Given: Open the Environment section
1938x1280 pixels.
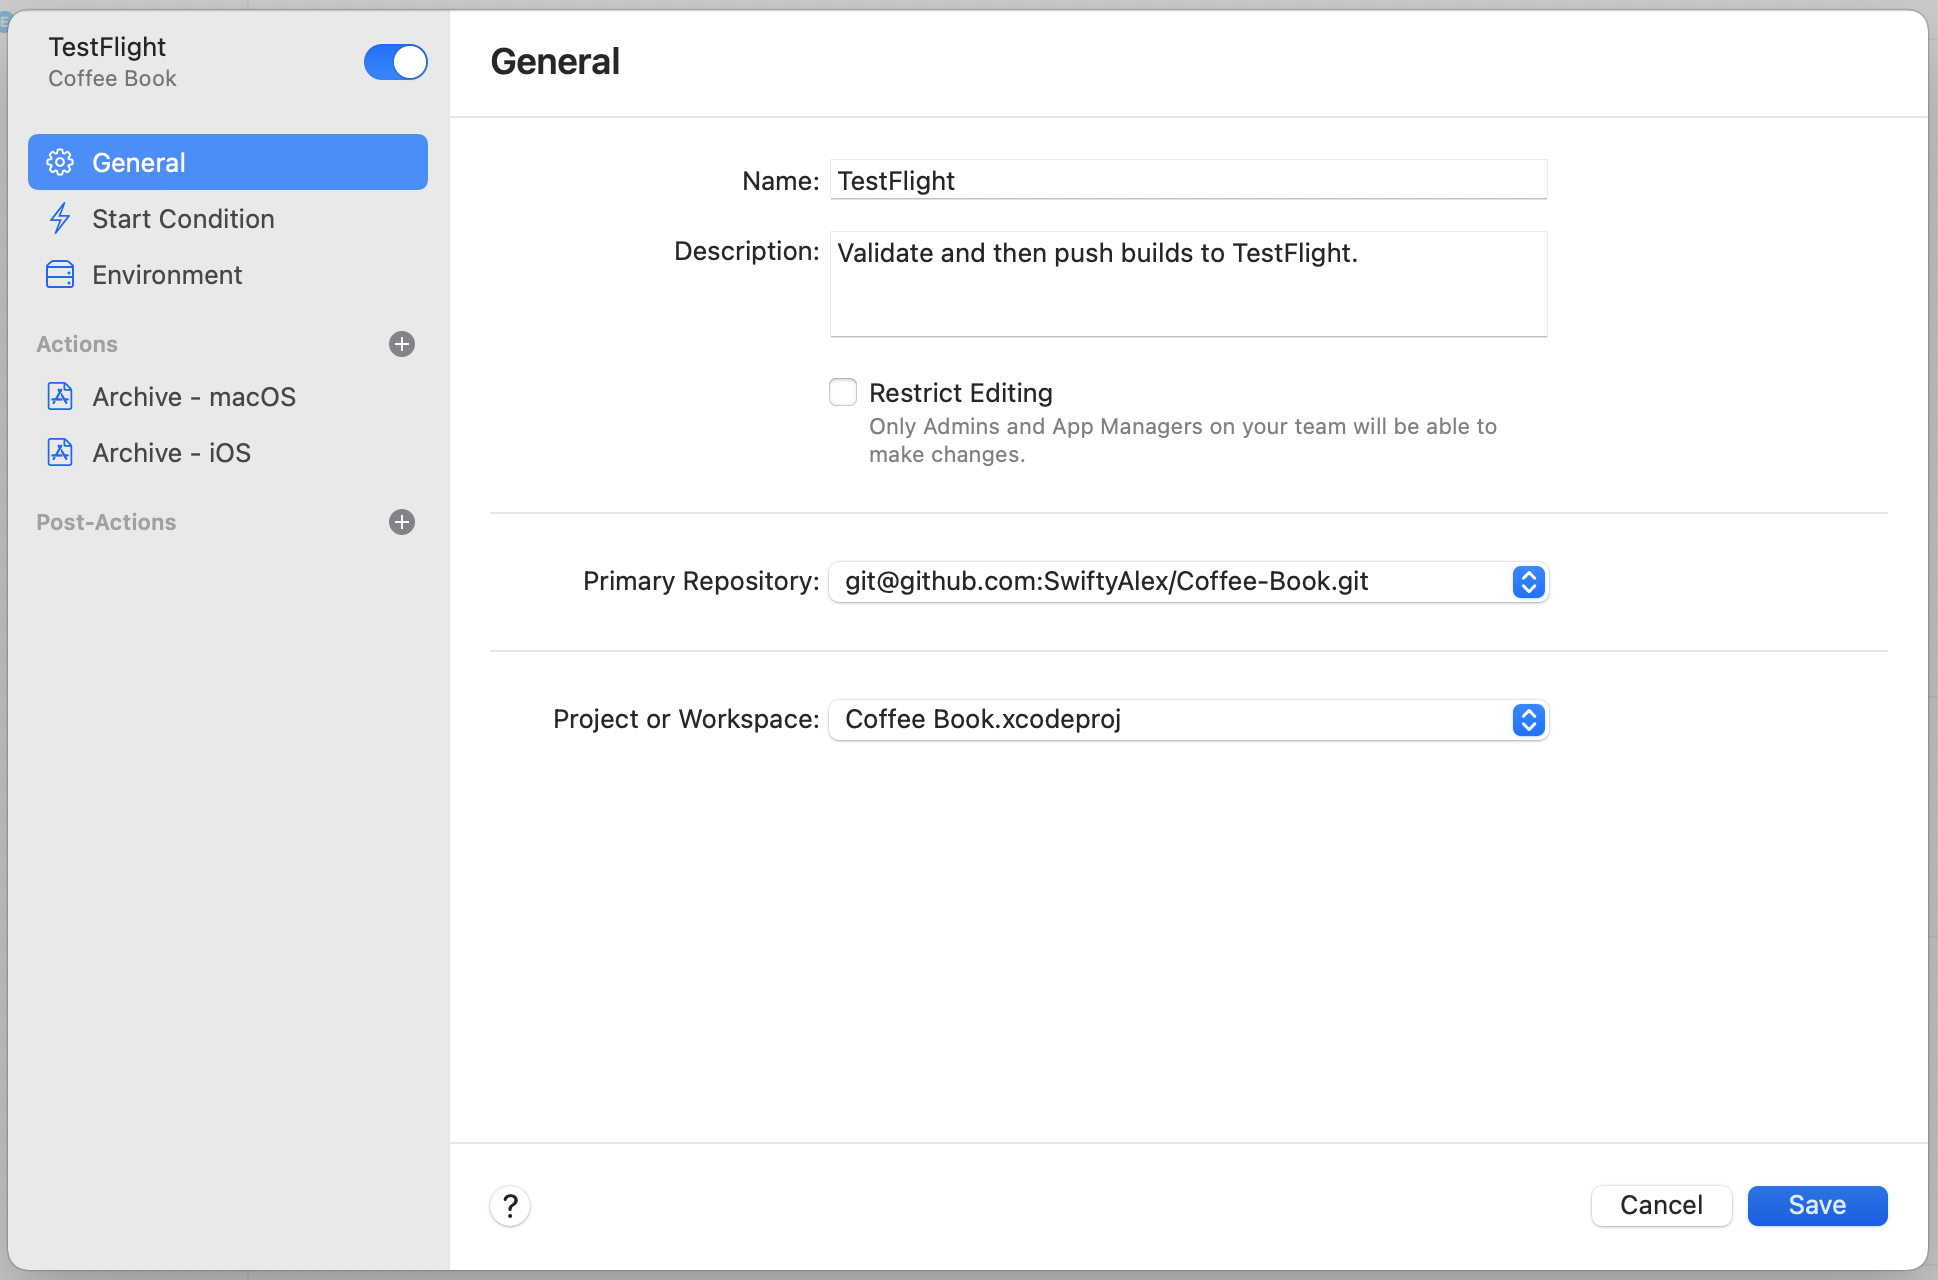Looking at the screenshot, I should (x=228, y=274).
